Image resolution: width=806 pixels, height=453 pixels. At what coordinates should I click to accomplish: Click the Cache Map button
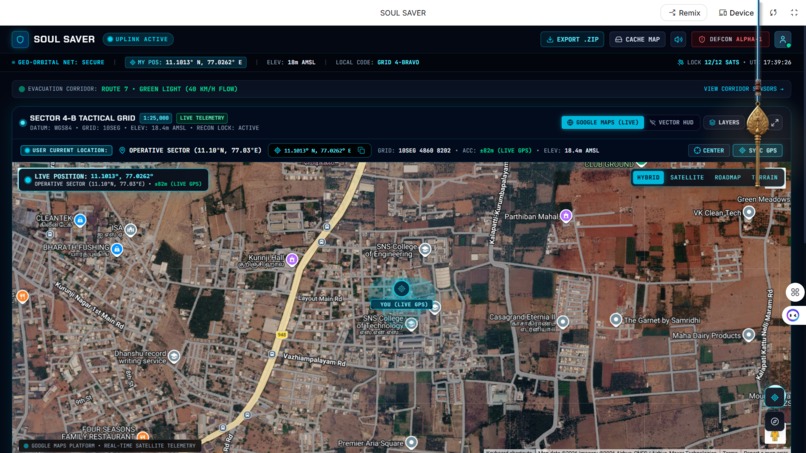click(x=637, y=40)
